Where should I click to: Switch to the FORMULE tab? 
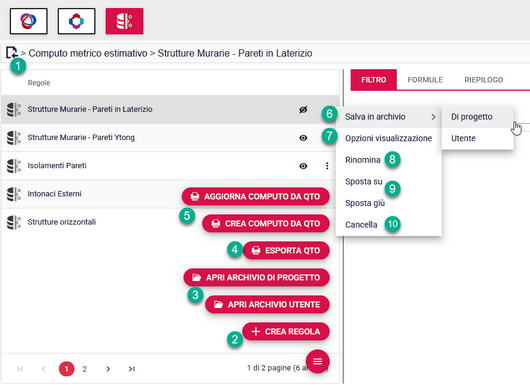point(425,80)
